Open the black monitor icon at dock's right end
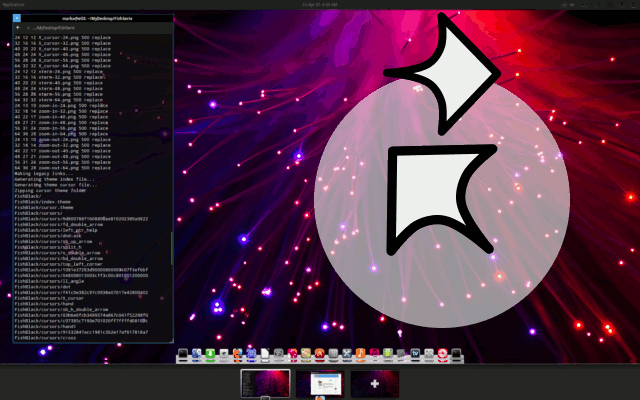This screenshot has height=400, width=640. pos(456,354)
